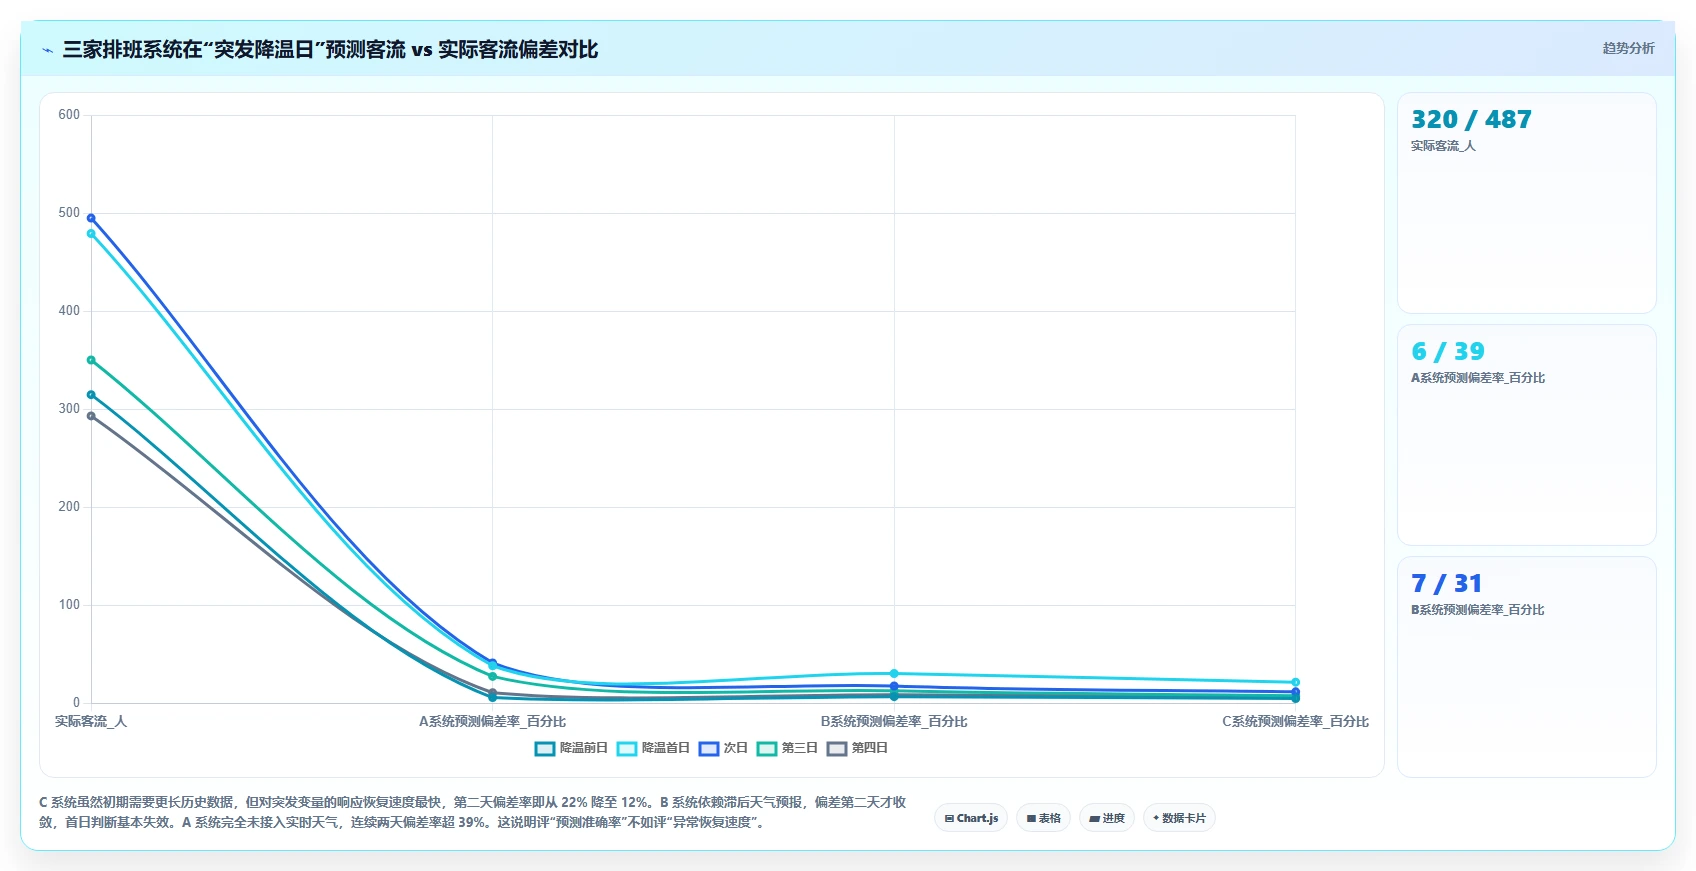Click the y-axis value 500
1696x871 pixels.
(69, 213)
